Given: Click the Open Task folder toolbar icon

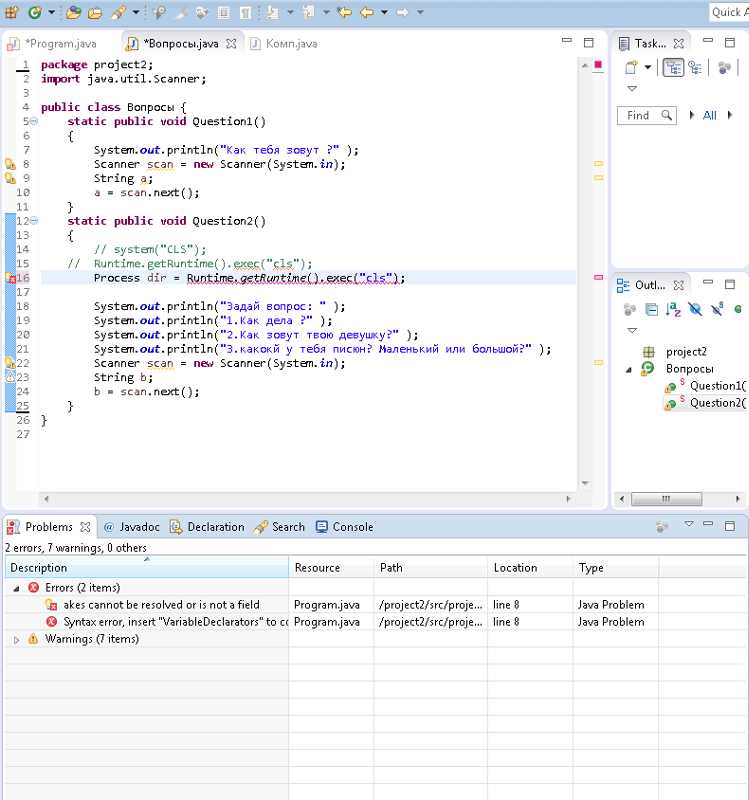Looking at the screenshot, I should tap(95, 12).
